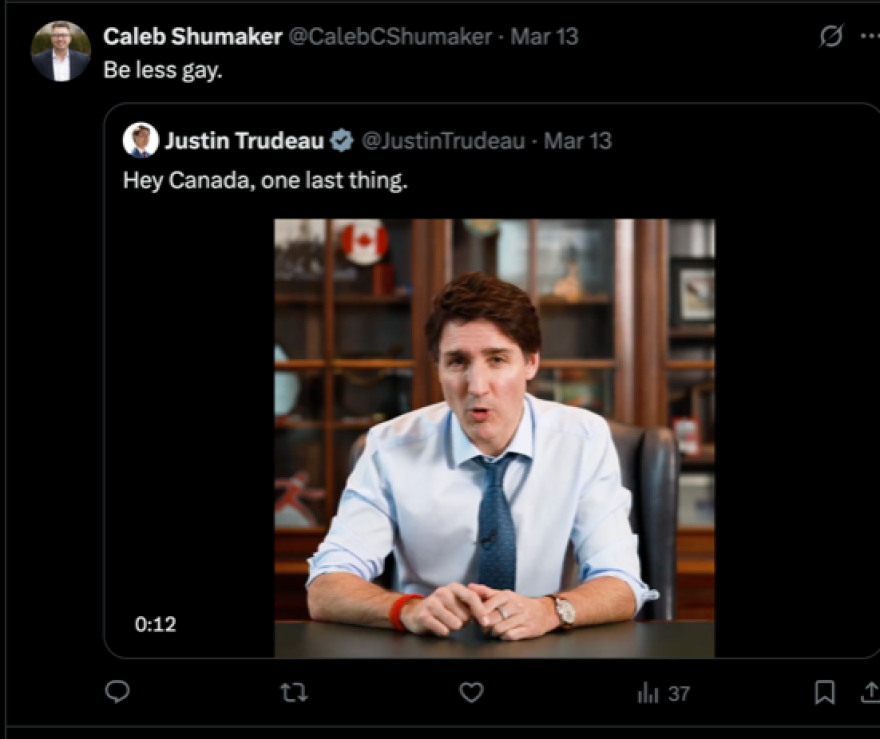
Task: Click Justin Trudeau's blue verified badge
Action: 340,140
